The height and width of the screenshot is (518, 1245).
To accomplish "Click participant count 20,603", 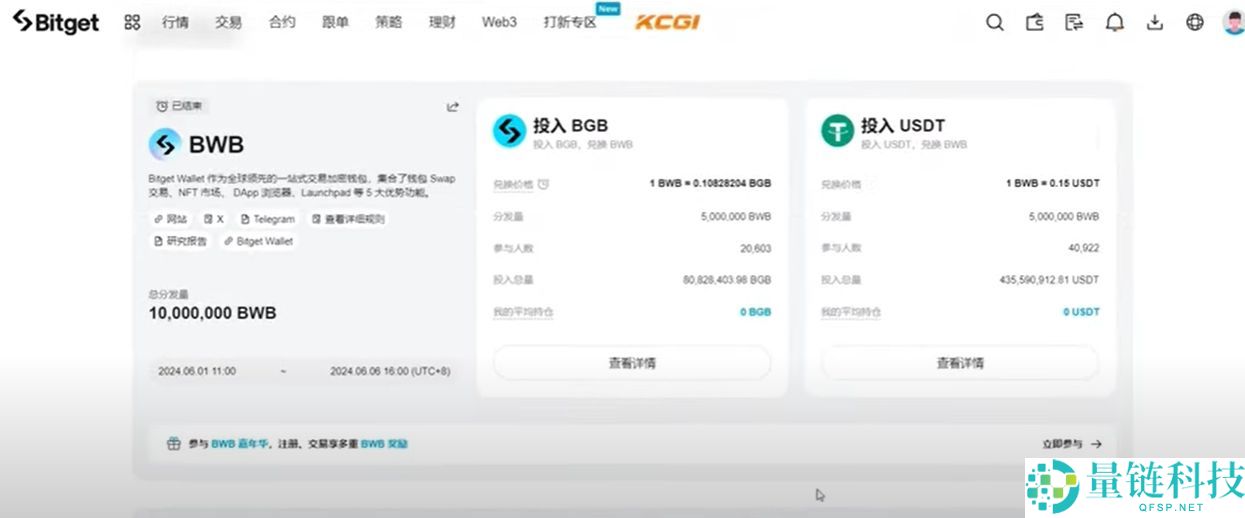I will (755, 248).
